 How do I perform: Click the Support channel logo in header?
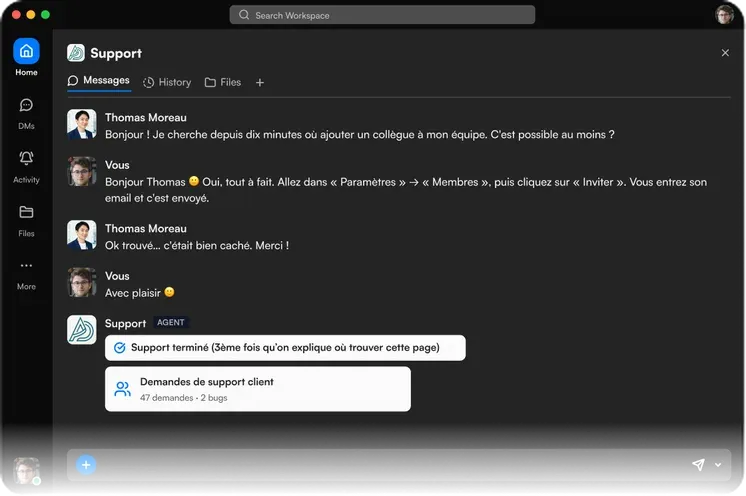point(76,53)
